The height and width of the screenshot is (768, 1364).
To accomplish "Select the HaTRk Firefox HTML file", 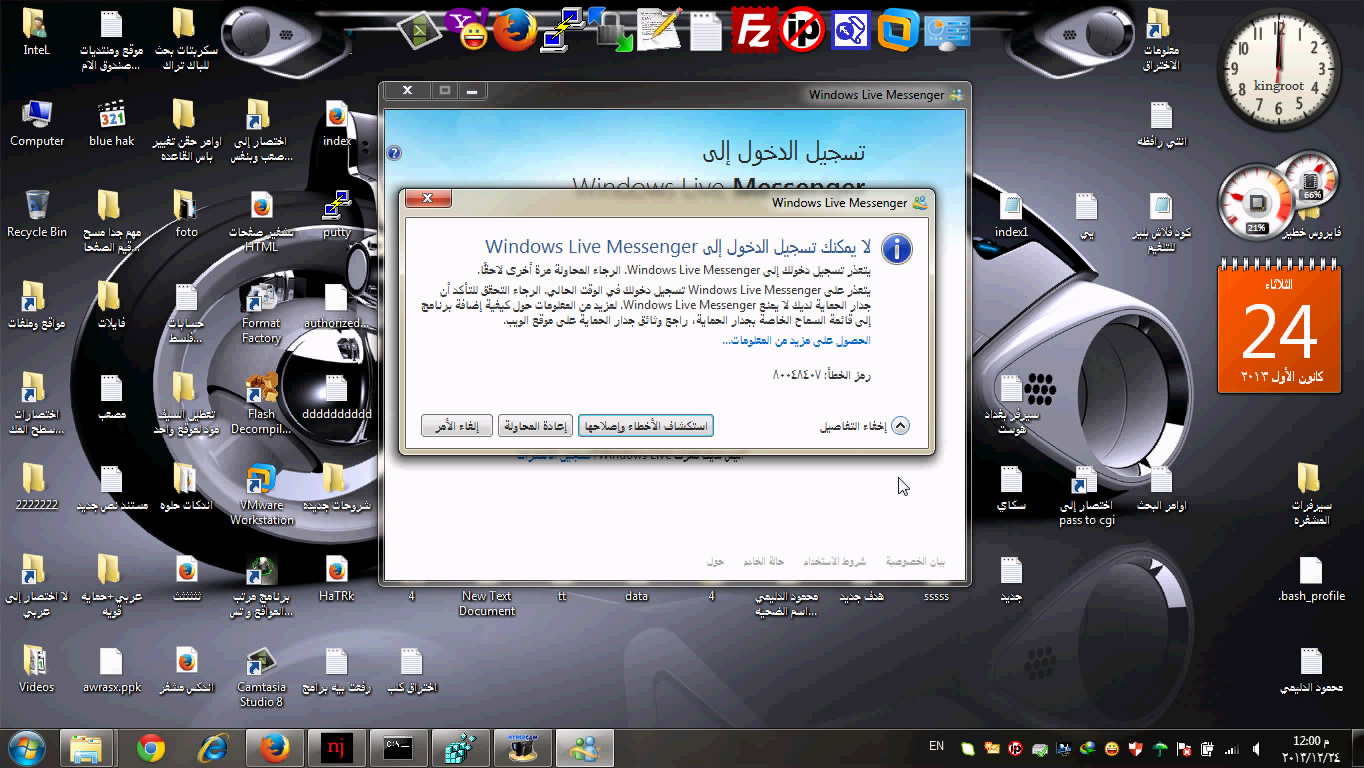I will click(337, 579).
